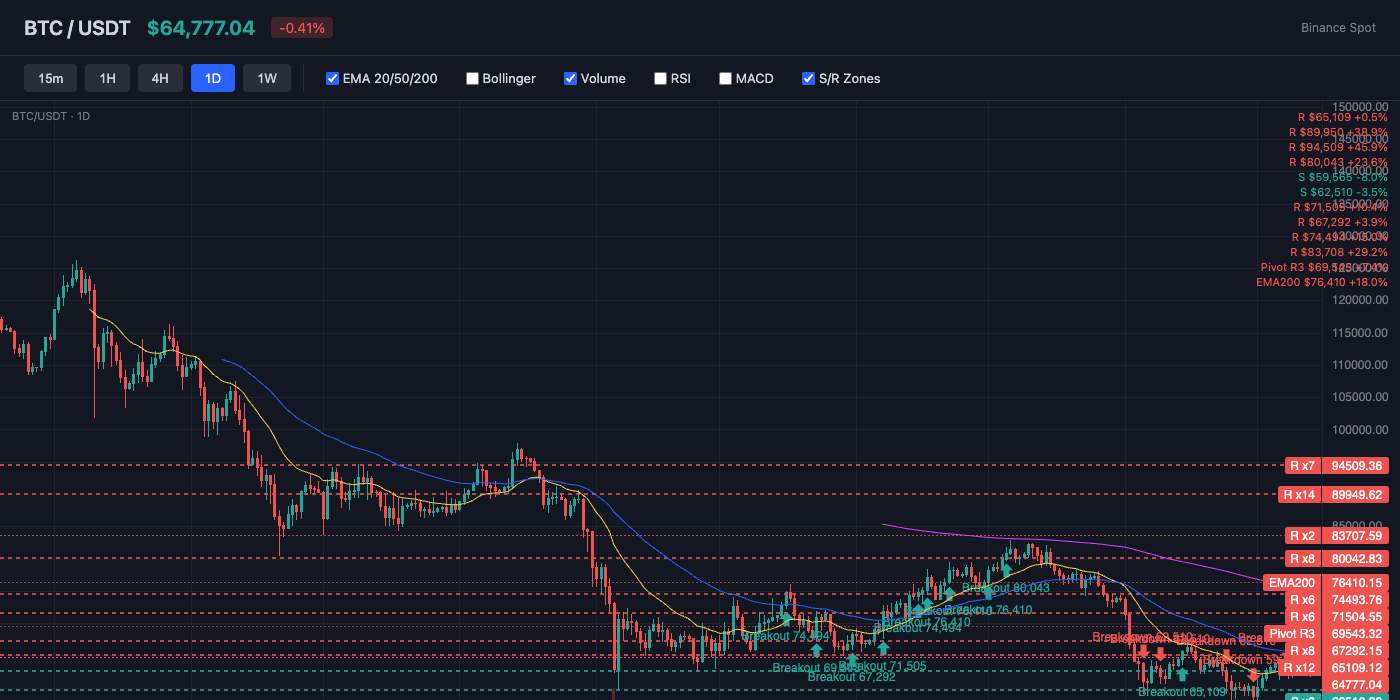Click the R $94,509 +45.9% list entry
The height and width of the screenshot is (700, 1400).
coord(1338,147)
